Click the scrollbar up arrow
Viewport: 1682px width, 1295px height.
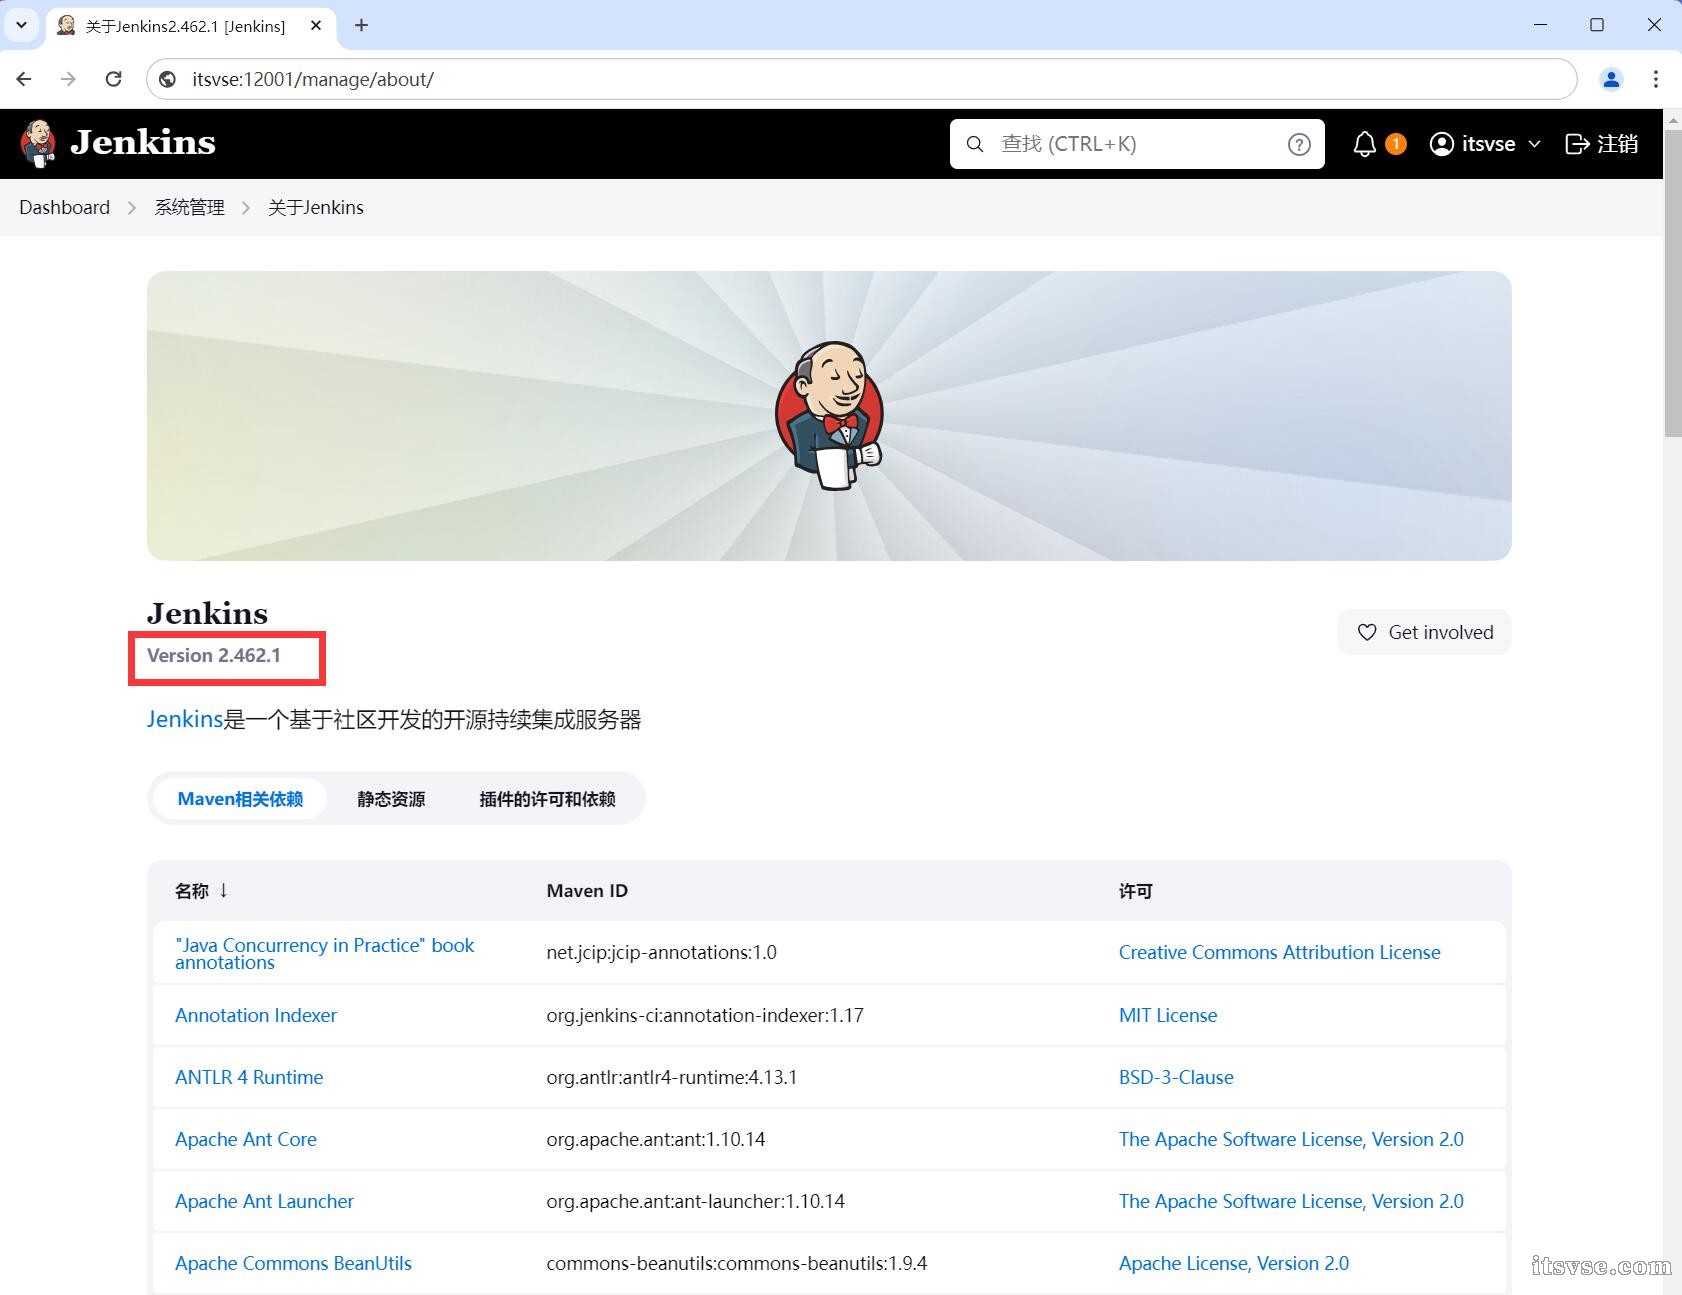coord(1672,119)
